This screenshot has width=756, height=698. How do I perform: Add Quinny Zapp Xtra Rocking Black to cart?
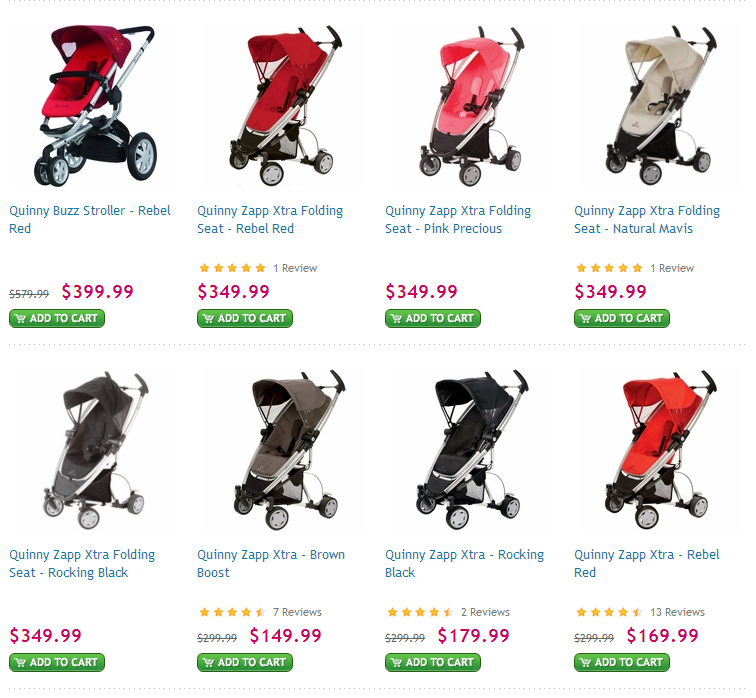tap(433, 662)
